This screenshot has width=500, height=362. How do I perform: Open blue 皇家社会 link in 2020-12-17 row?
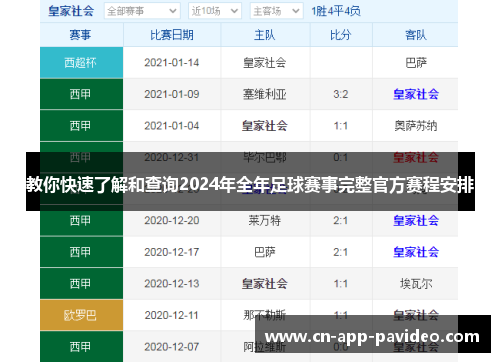[x=416, y=252]
